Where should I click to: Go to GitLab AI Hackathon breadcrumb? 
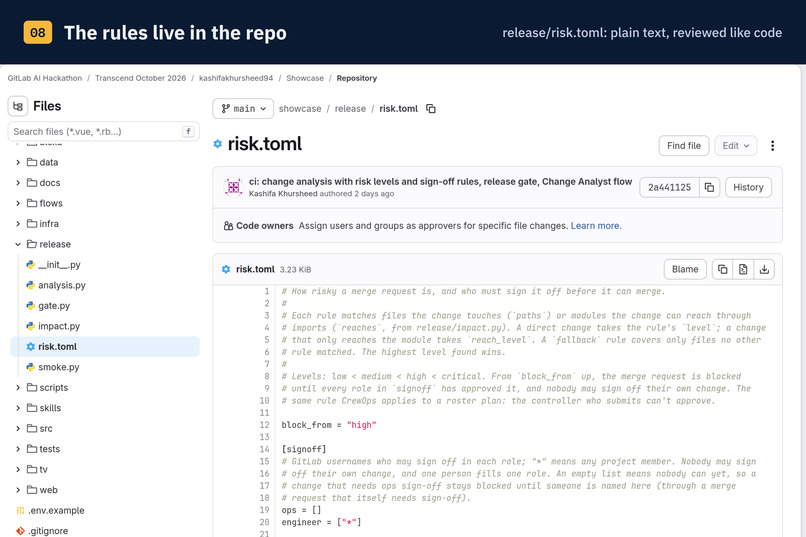(45, 78)
